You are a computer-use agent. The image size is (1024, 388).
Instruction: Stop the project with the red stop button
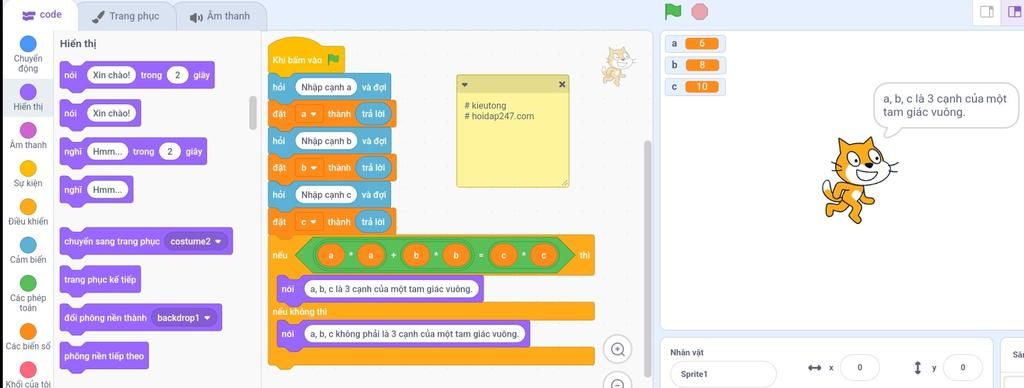(x=699, y=11)
